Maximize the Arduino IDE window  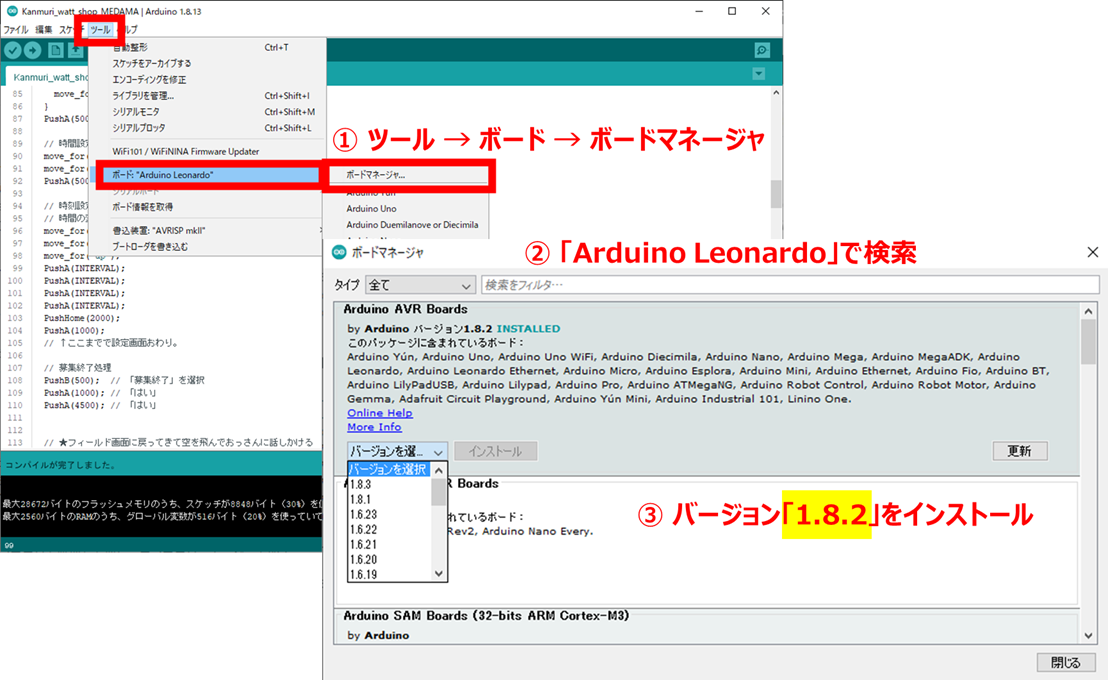tap(732, 11)
